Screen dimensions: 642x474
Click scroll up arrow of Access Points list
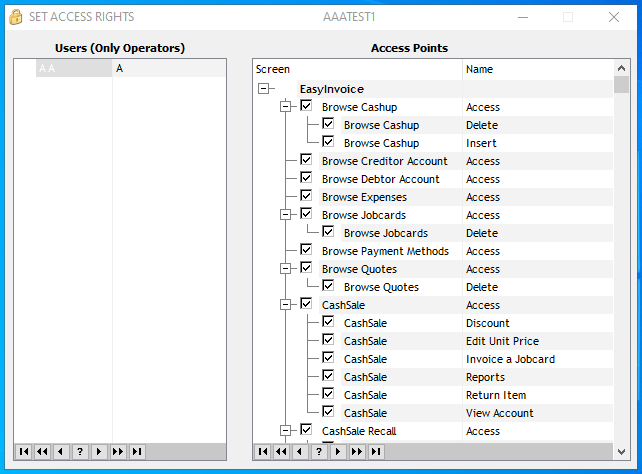tap(621, 68)
